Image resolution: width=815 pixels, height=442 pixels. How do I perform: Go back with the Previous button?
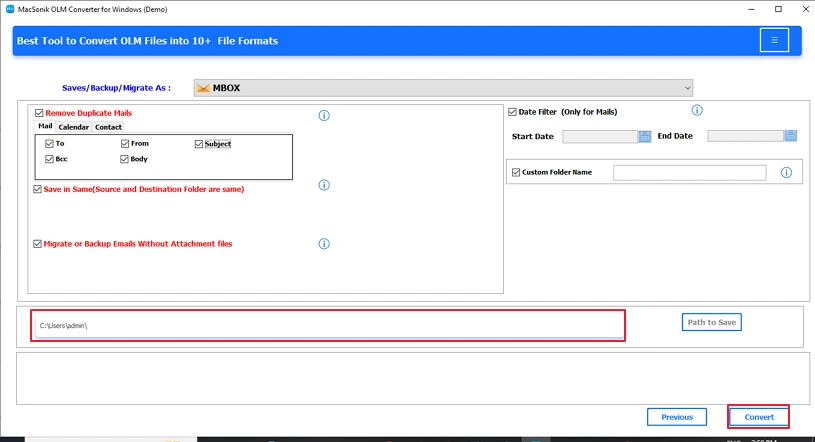pyautogui.click(x=676, y=417)
